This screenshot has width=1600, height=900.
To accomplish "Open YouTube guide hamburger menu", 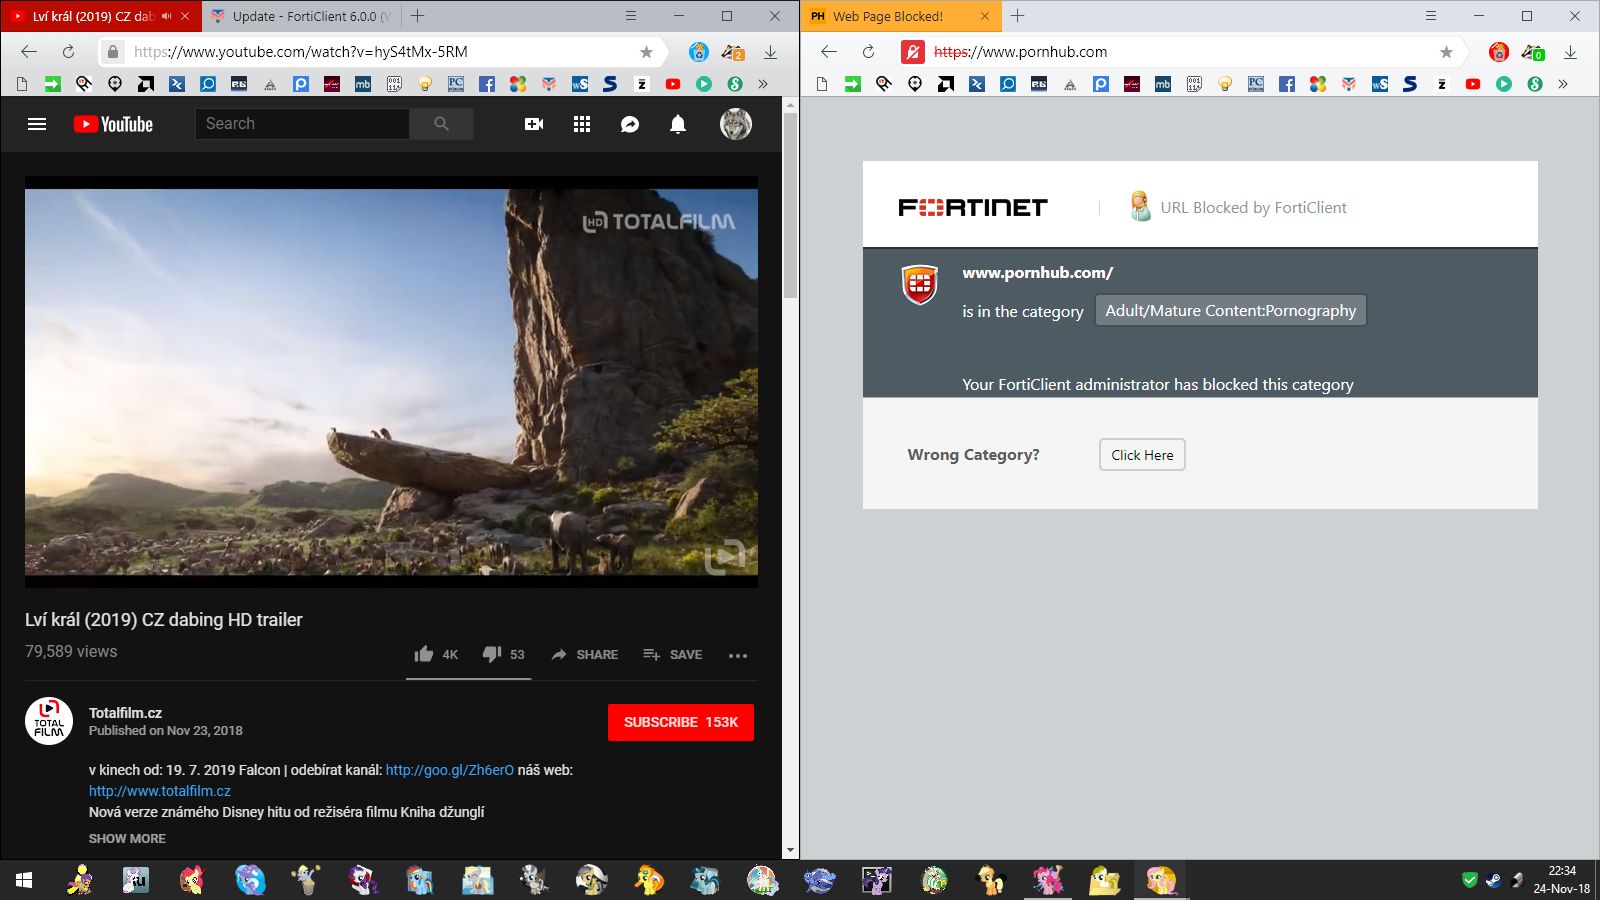I will point(37,124).
